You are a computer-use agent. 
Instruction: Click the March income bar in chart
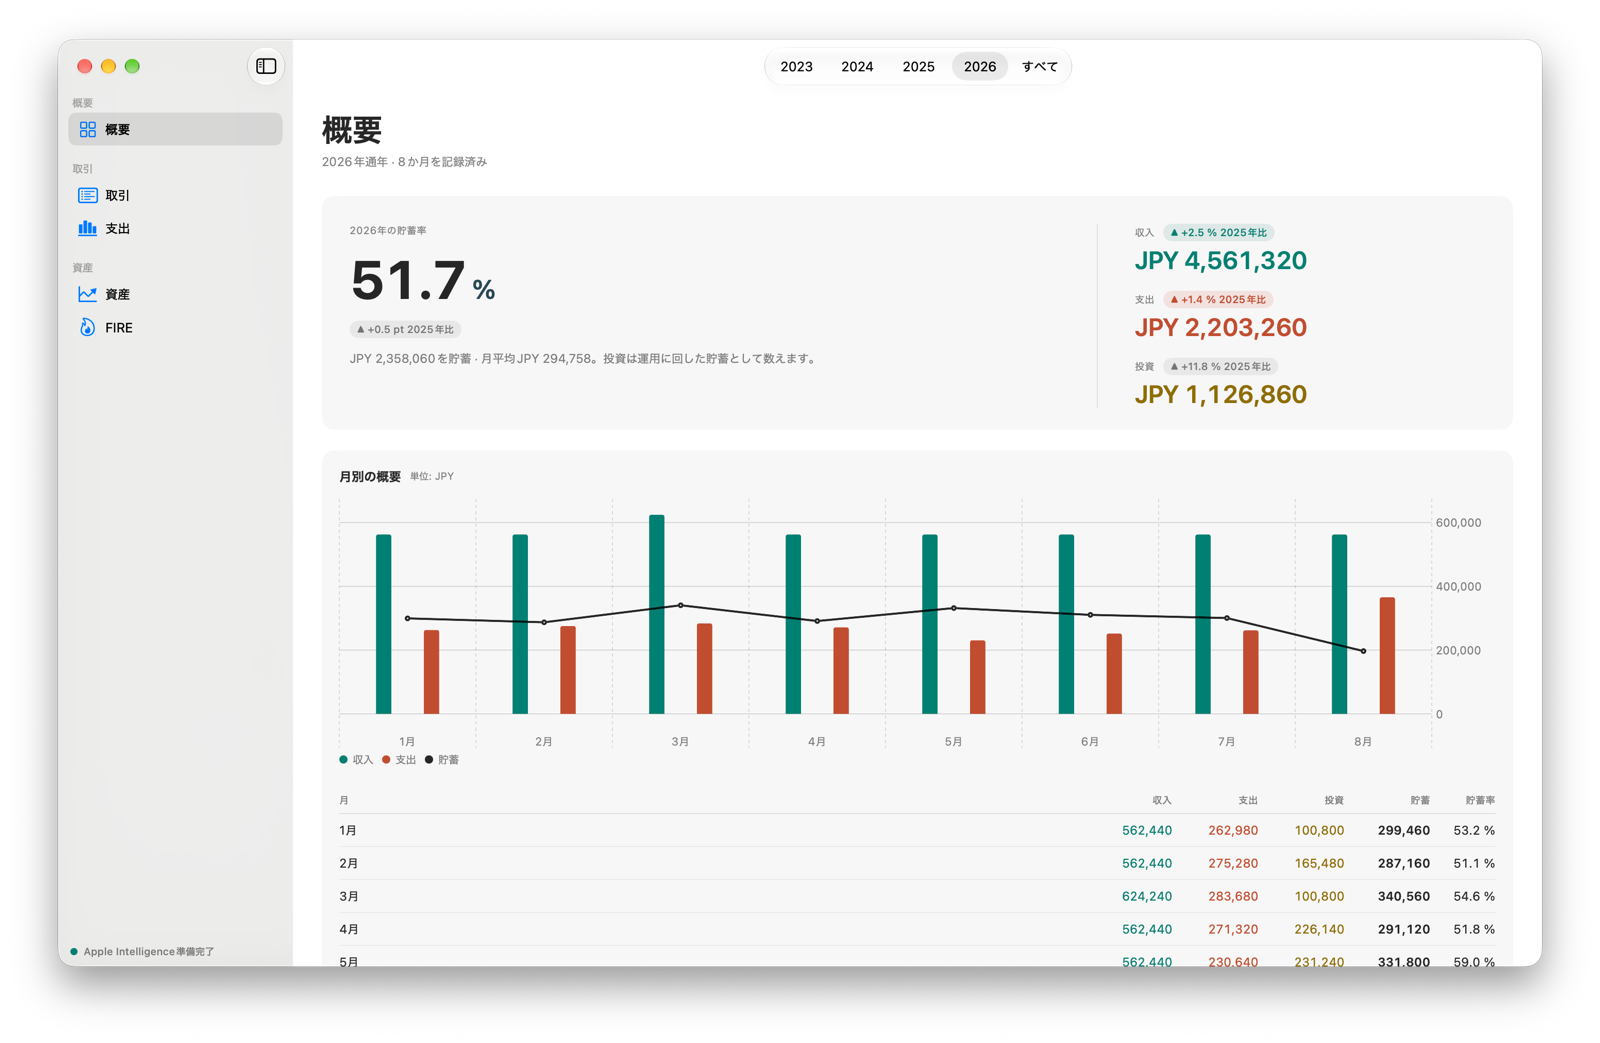657,614
